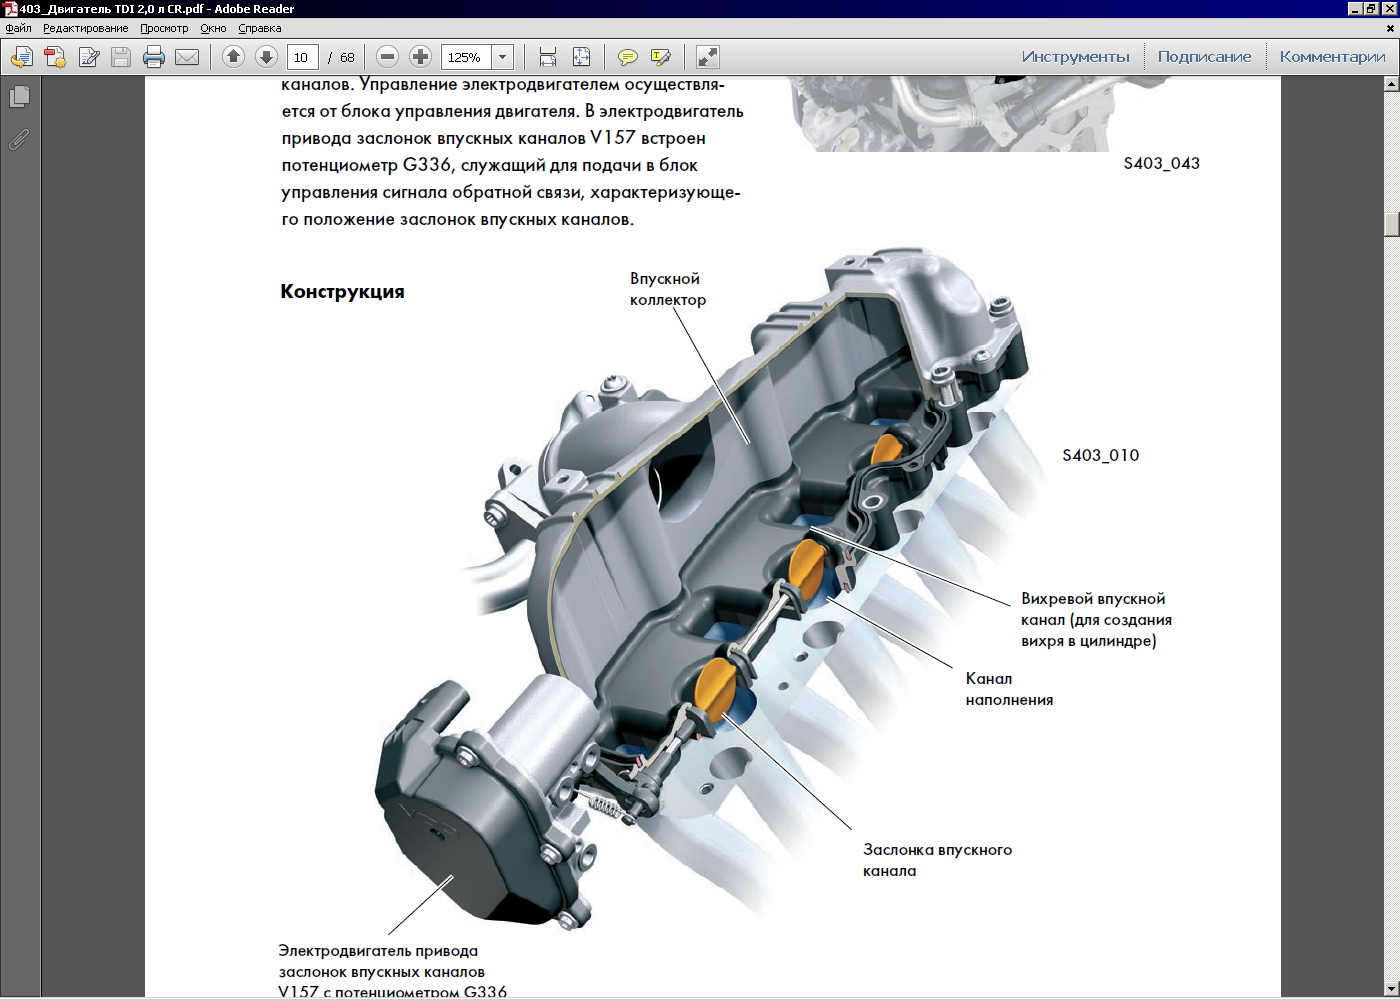Viewport: 1400px width, 1001px height.
Task: Click the restore window button
Action: [x=1371, y=9]
